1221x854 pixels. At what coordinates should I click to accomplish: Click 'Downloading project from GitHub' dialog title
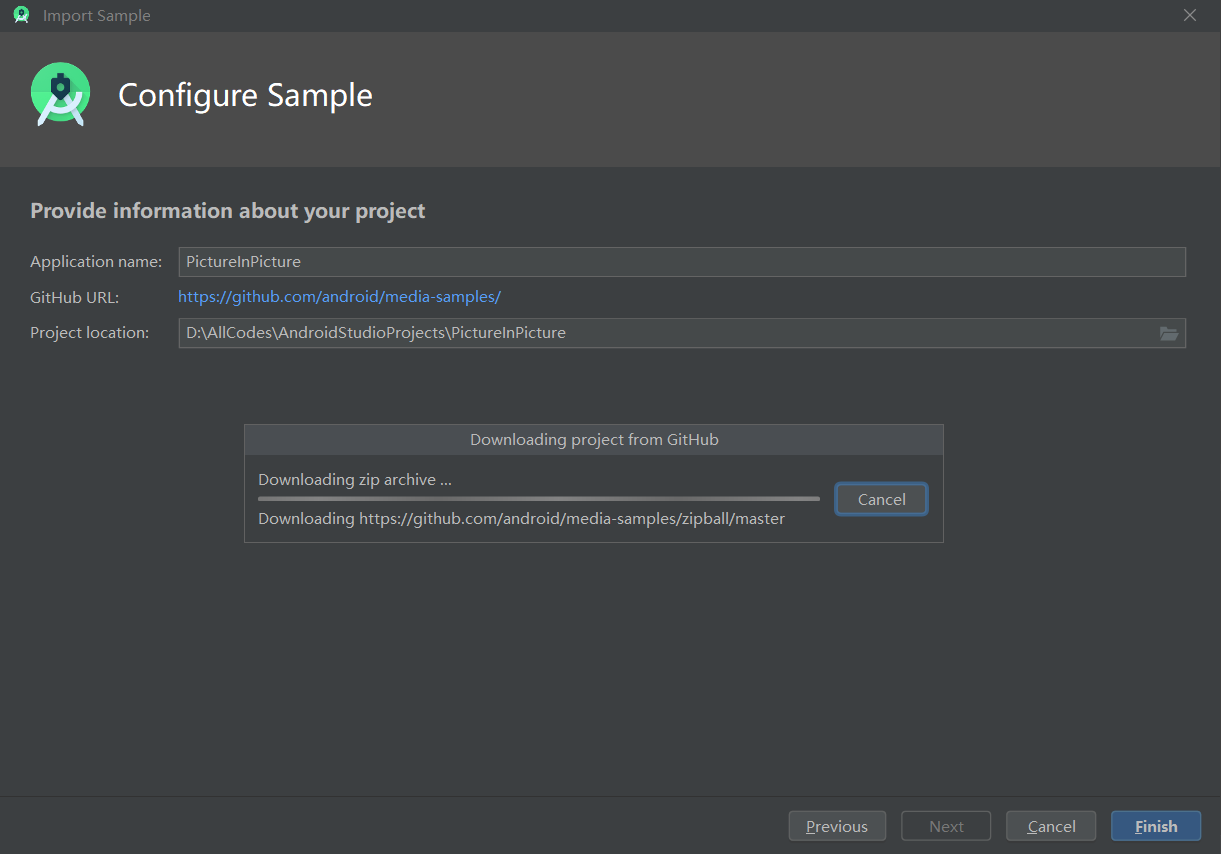594,440
